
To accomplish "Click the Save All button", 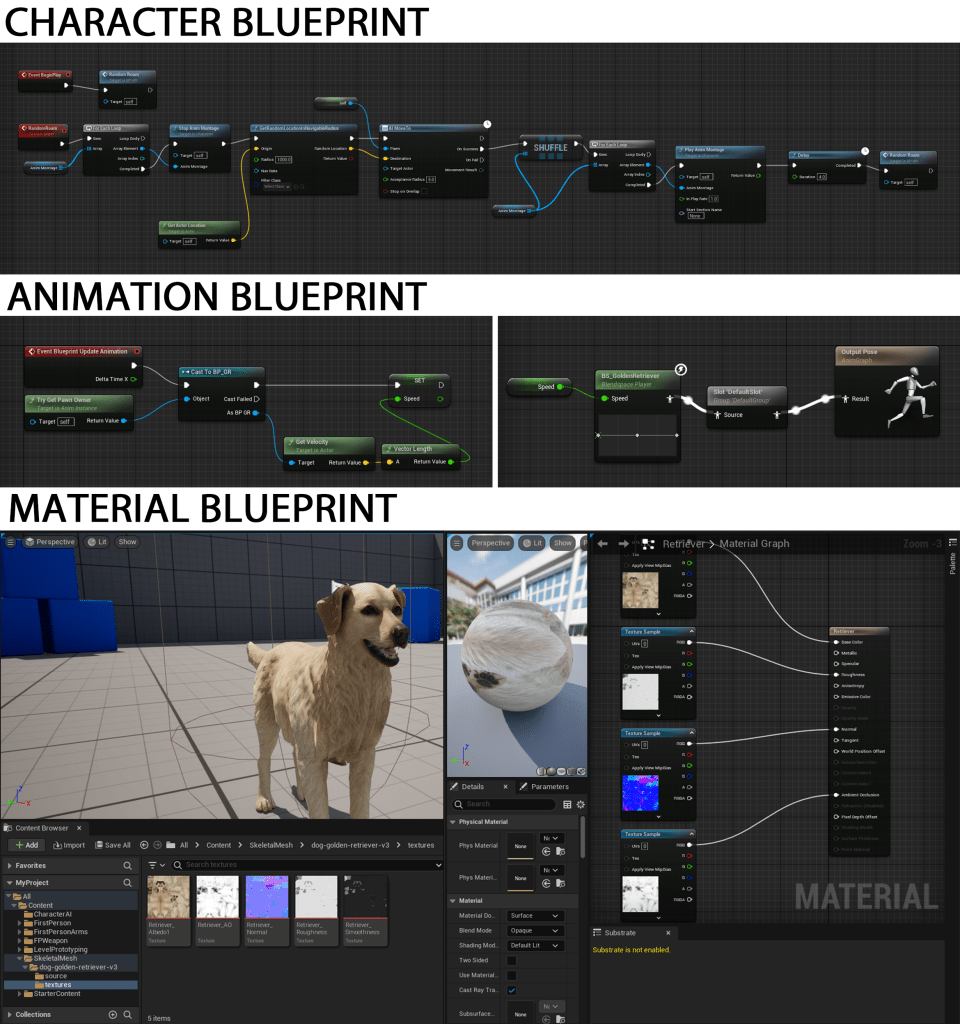I will coord(110,845).
